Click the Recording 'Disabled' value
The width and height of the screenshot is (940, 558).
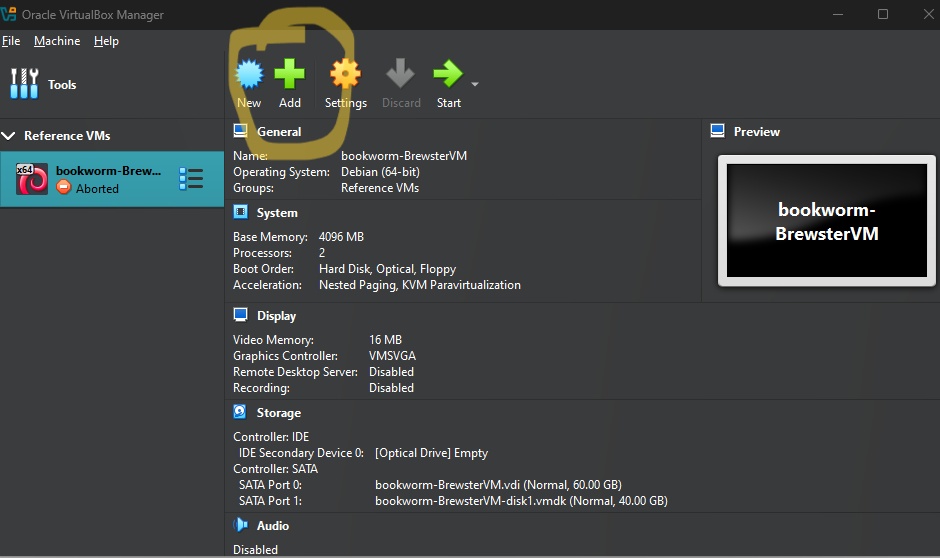[x=391, y=388]
